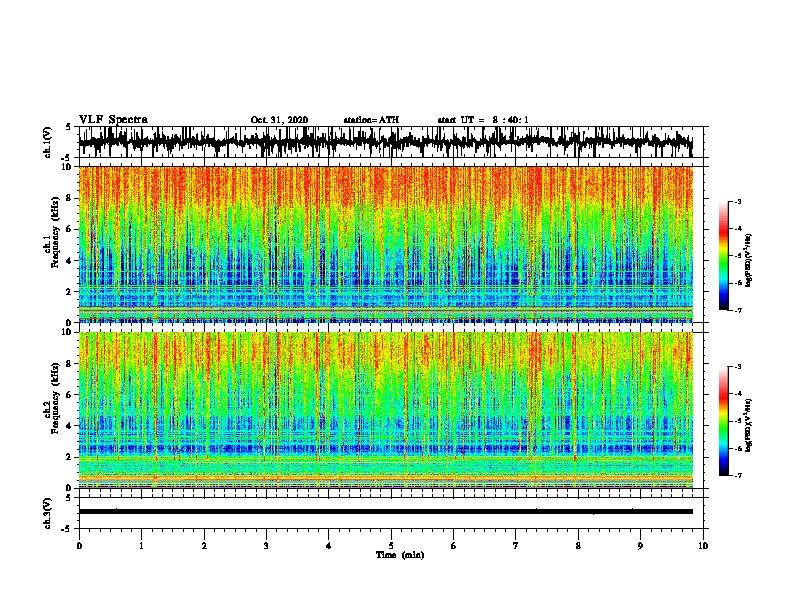Click the "8" kHz tick on ch.1 axis

pos(70,198)
